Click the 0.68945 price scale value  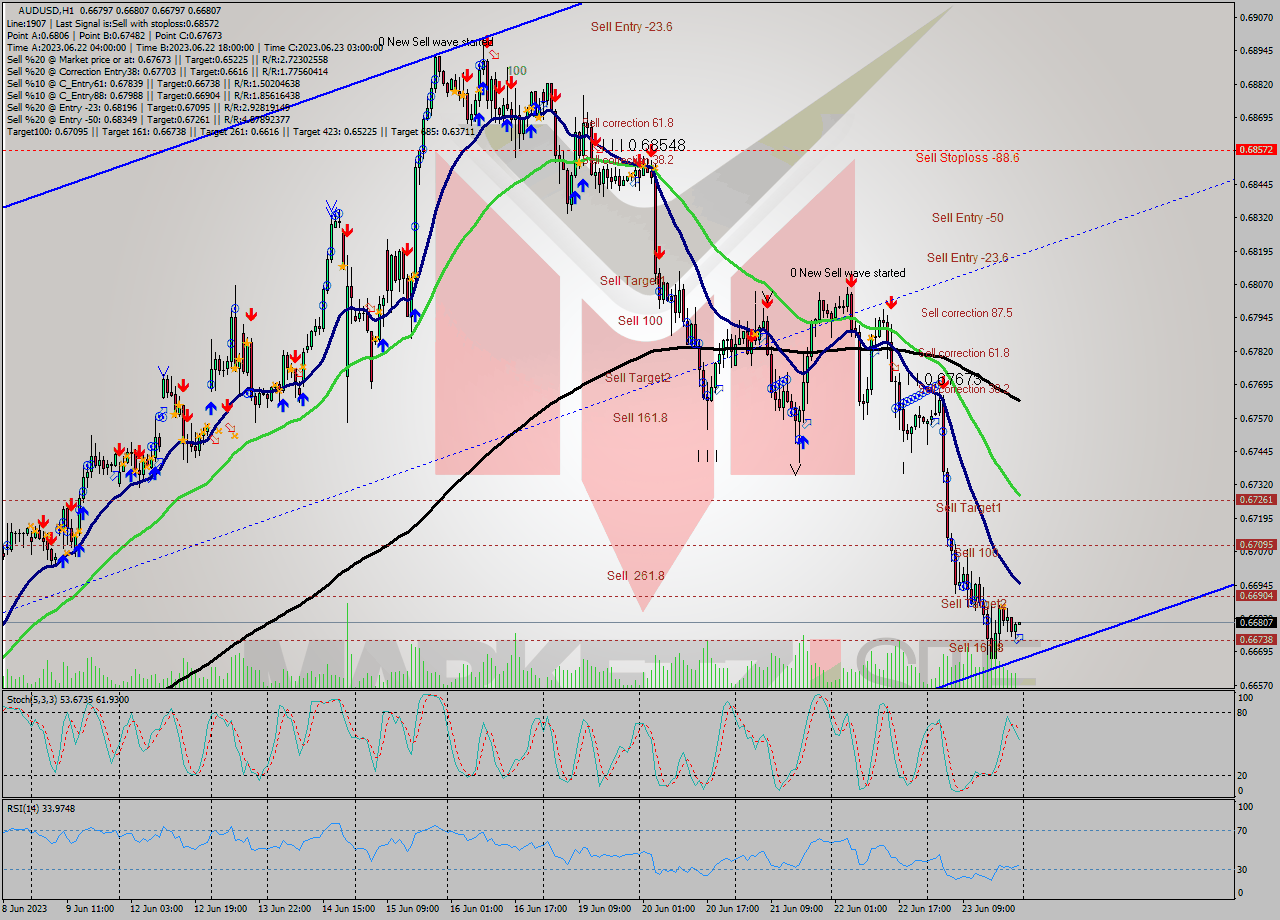[1256, 51]
